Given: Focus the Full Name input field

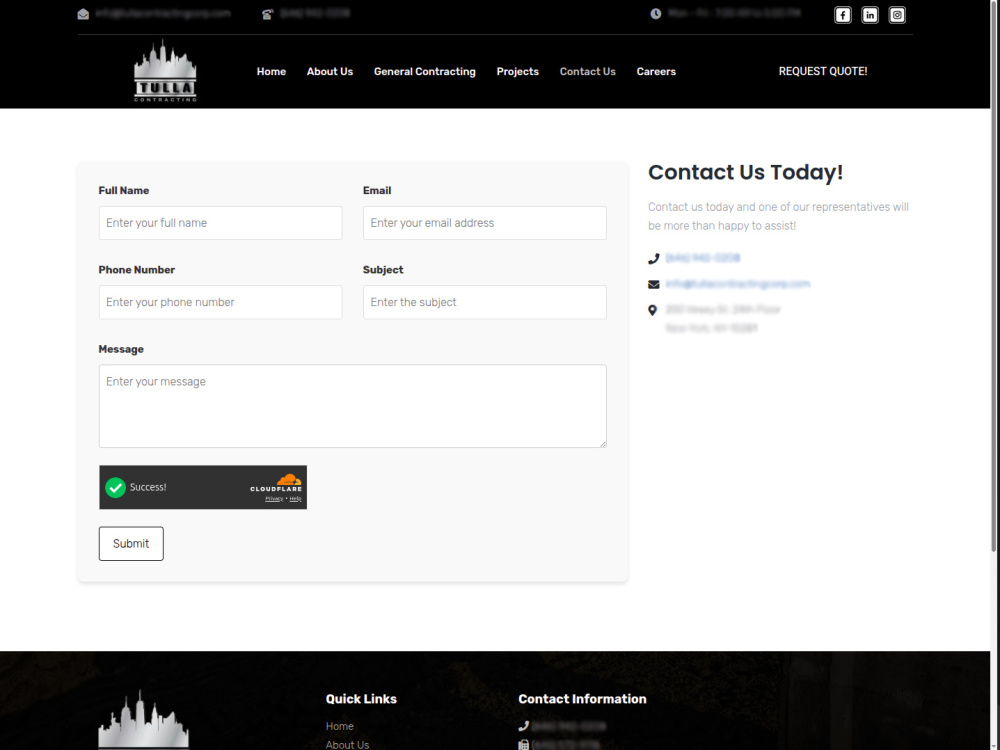Looking at the screenshot, I should pos(220,223).
